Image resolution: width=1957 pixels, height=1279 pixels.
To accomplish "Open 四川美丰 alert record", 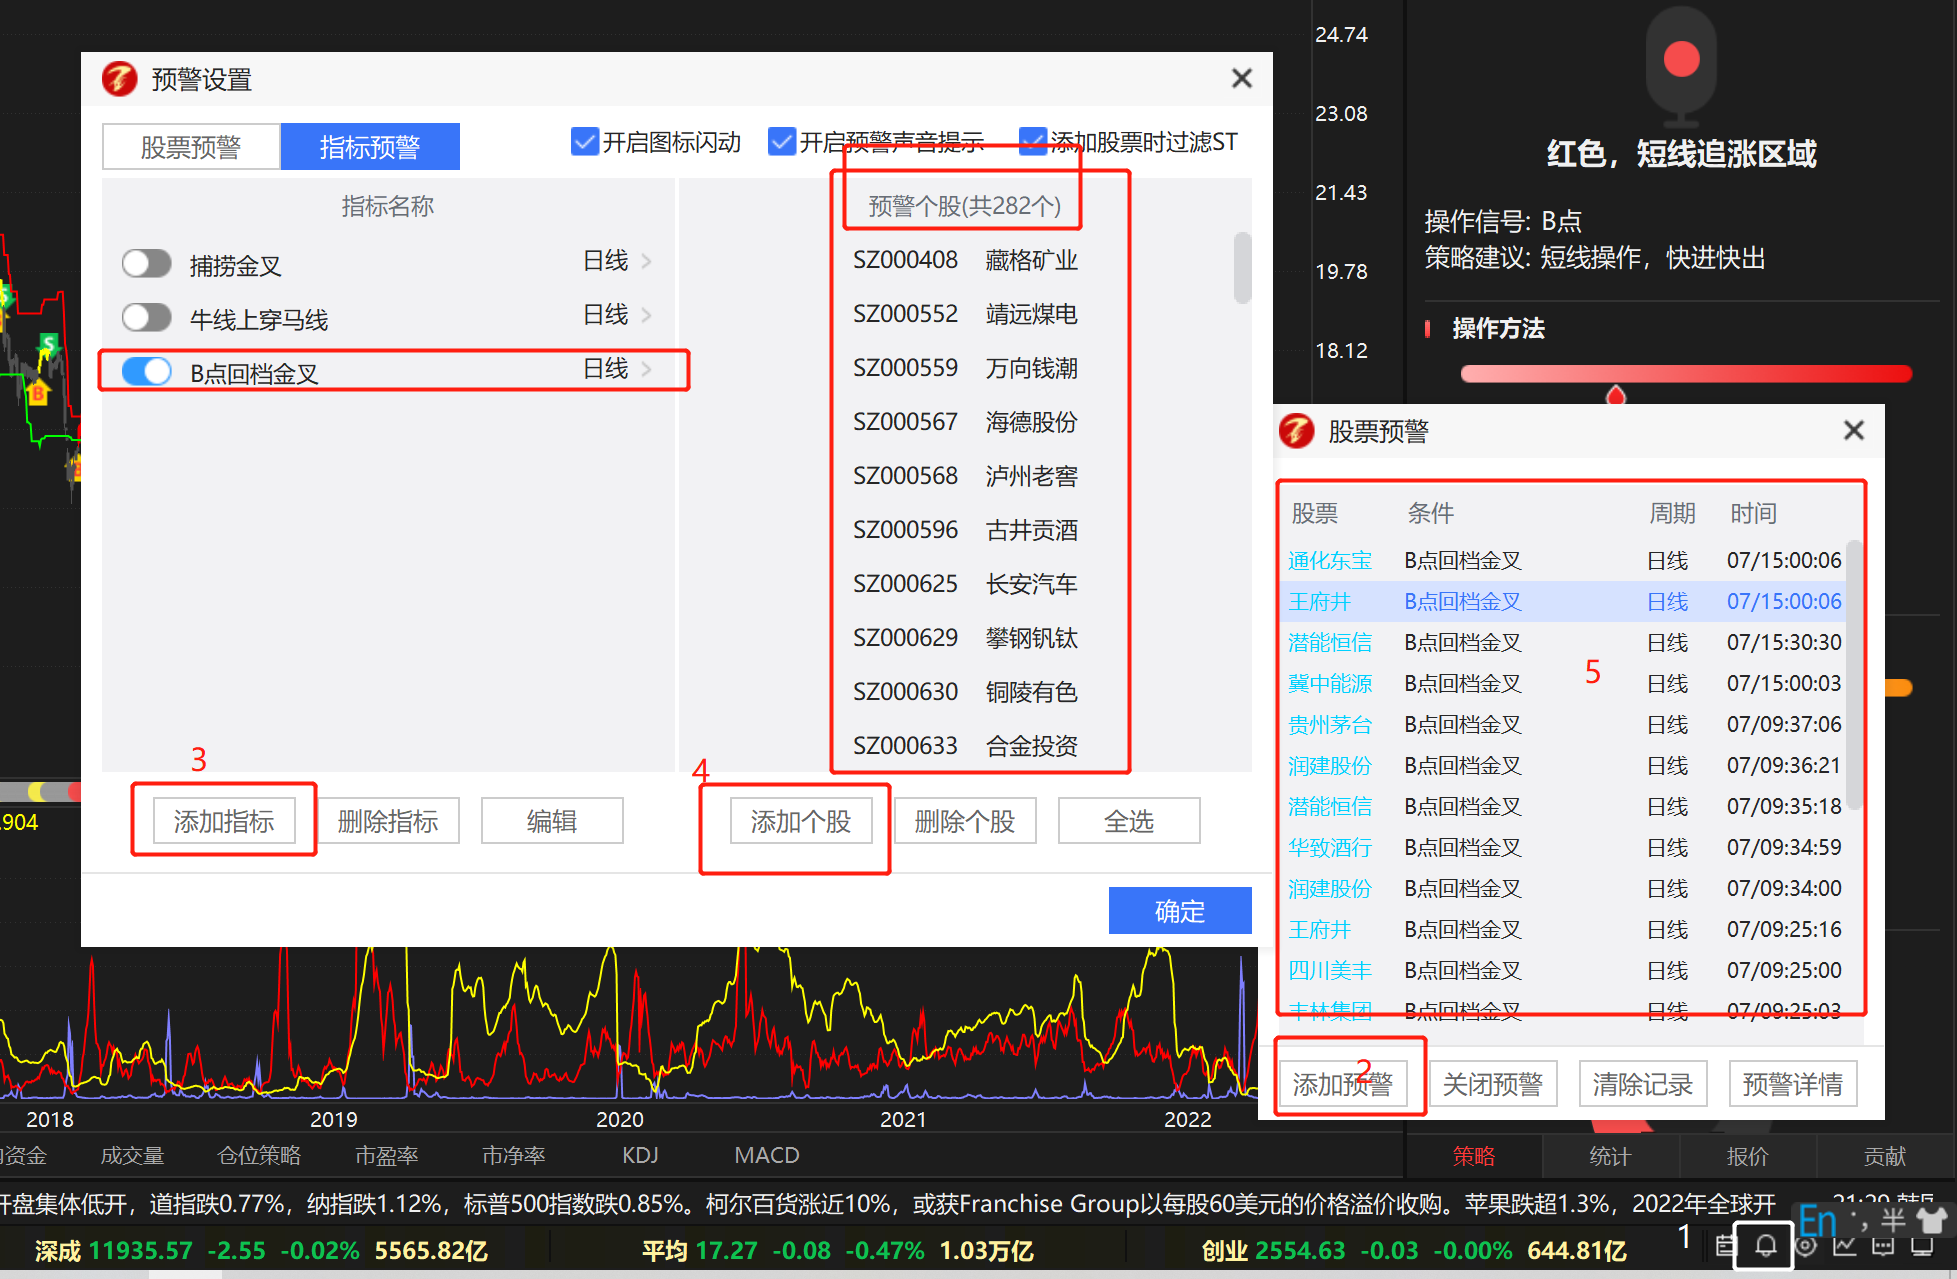I will click(1565, 970).
